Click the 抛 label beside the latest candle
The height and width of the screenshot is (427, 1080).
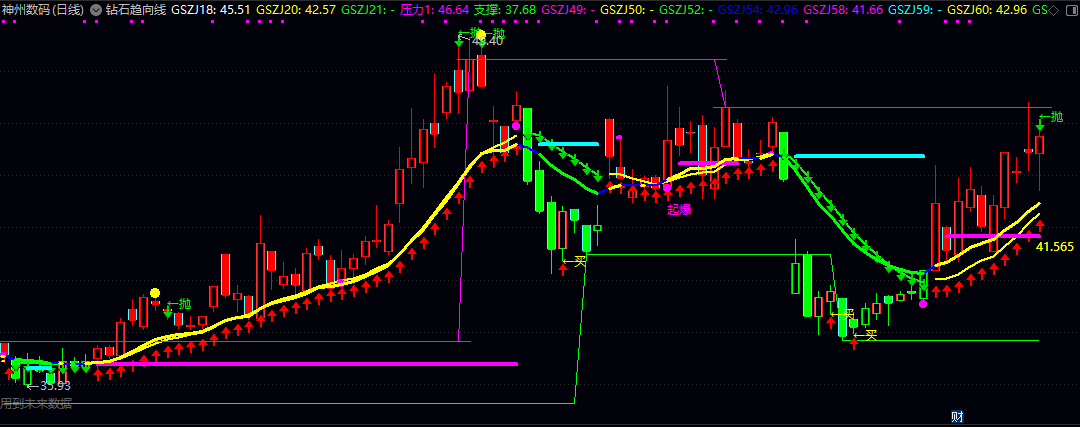[1057, 116]
